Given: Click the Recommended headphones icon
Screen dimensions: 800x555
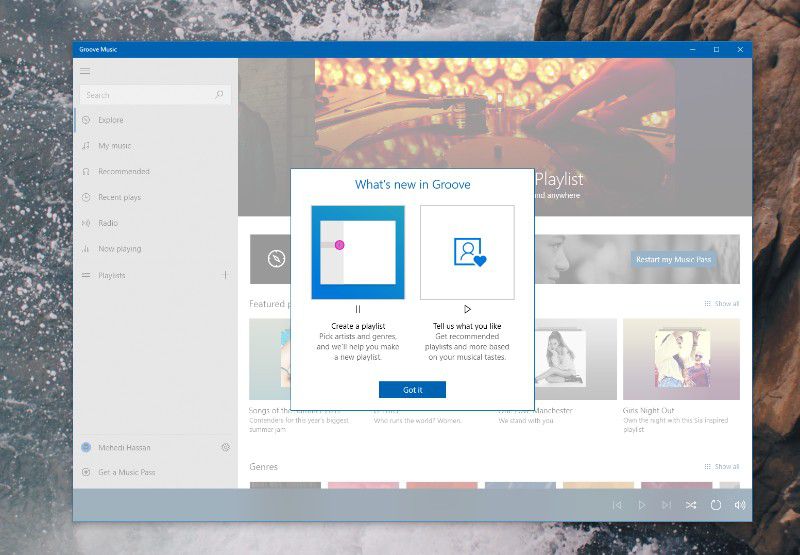Looking at the screenshot, I should tap(86, 171).
